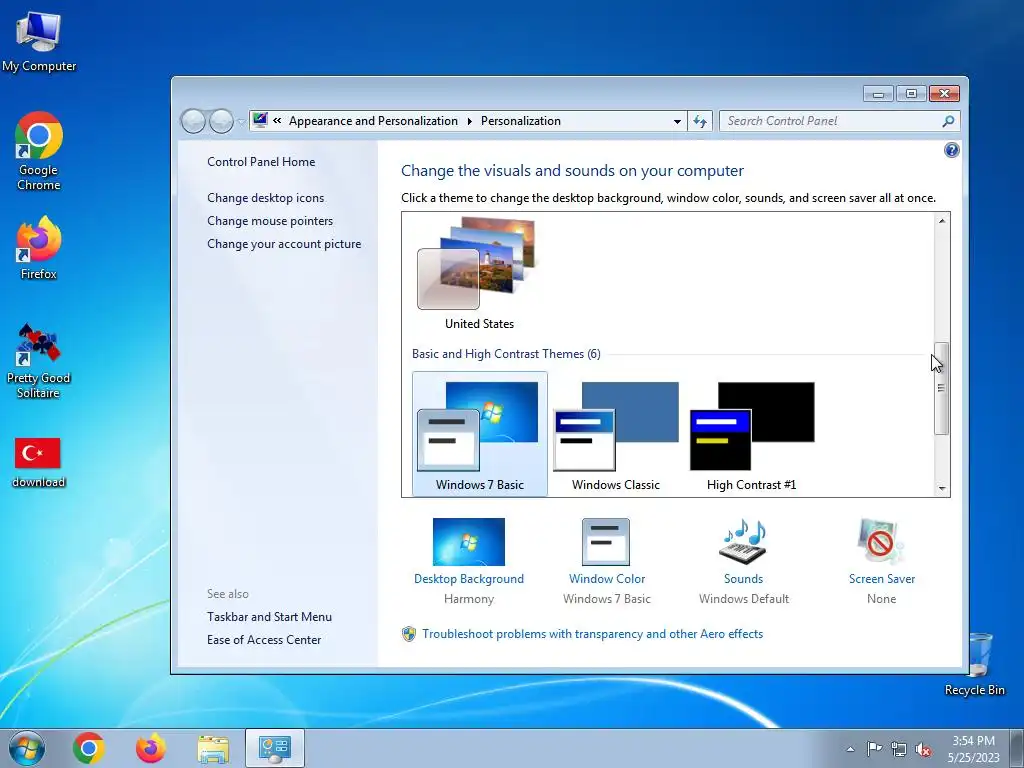The image size is (1024, 768).
Task: Expand the double-chevron breadcrumb menu
Action: click(278, 121)
